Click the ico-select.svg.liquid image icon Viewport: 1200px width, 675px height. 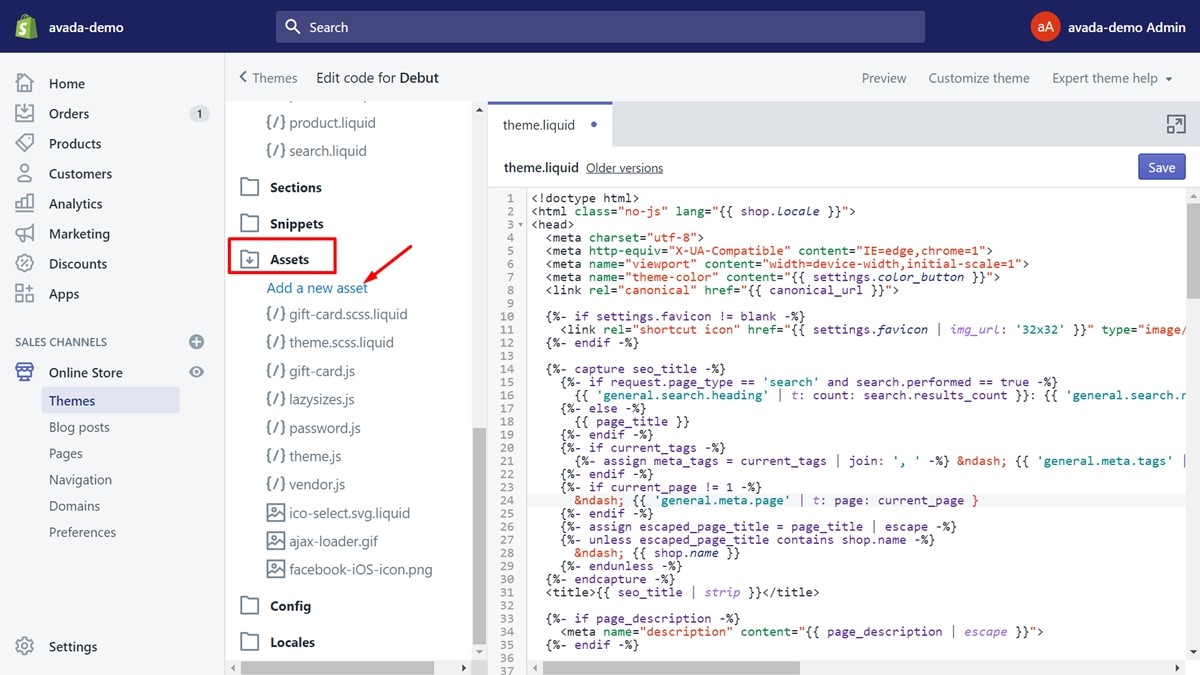(x=275, y=513)
